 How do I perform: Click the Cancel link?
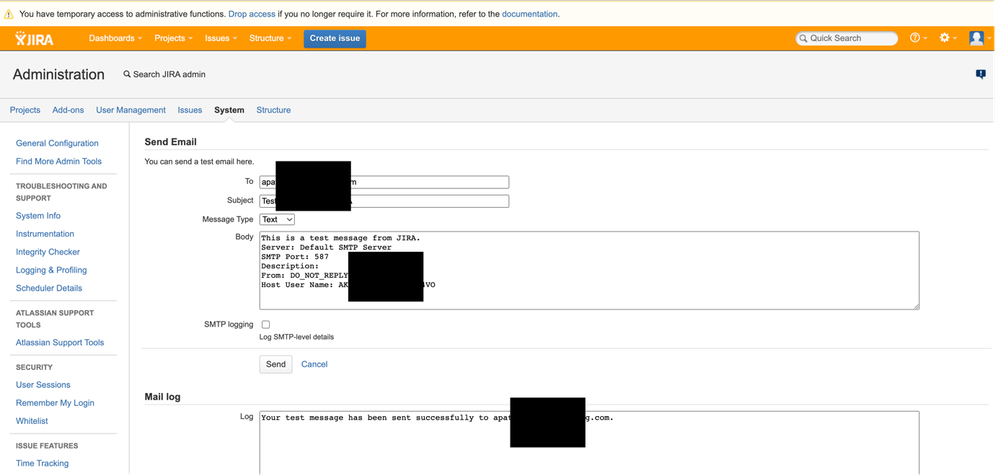[x=314, y=364]
